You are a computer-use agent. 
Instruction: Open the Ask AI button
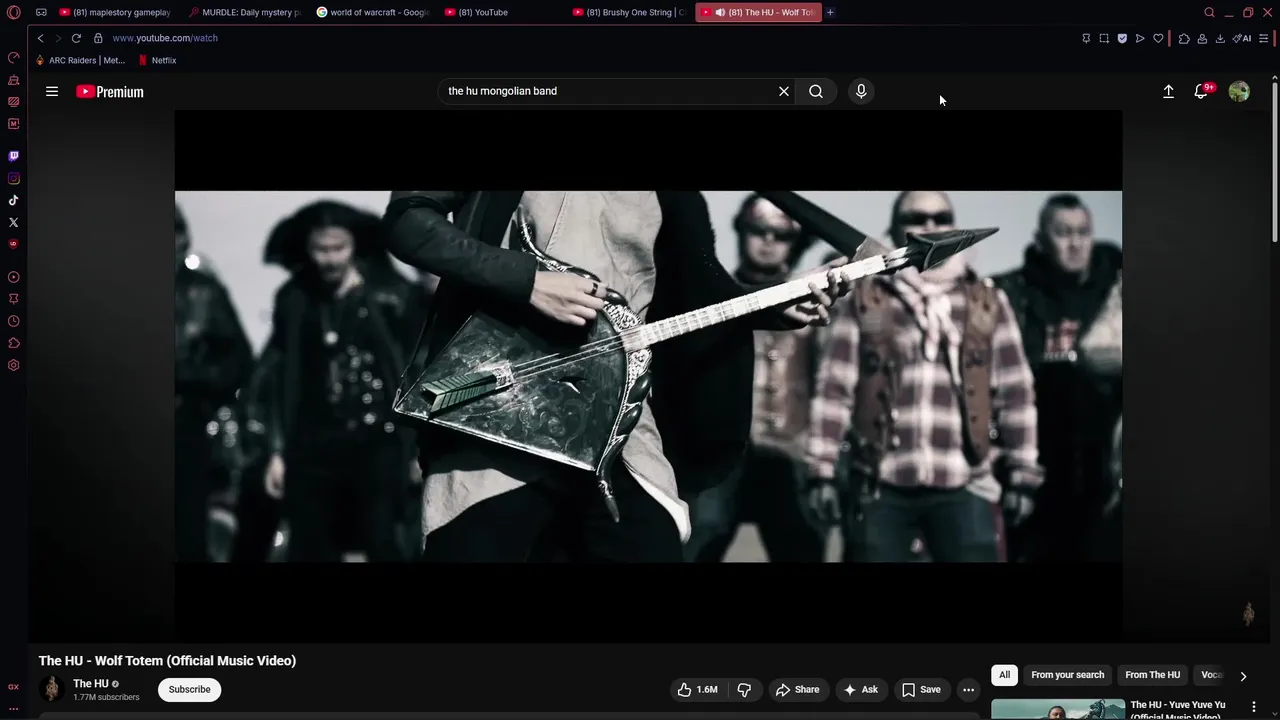[x=860, y=690]
